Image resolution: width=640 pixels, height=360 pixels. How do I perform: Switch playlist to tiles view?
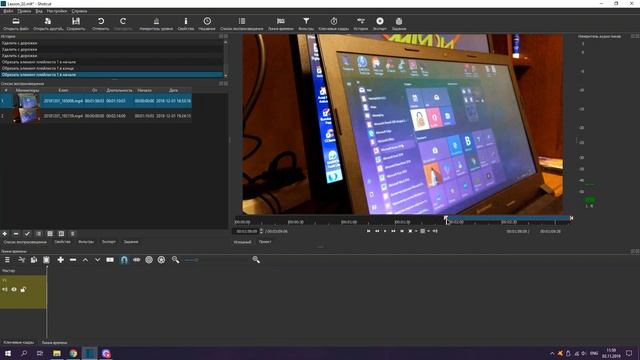click(x=50, y=234)
